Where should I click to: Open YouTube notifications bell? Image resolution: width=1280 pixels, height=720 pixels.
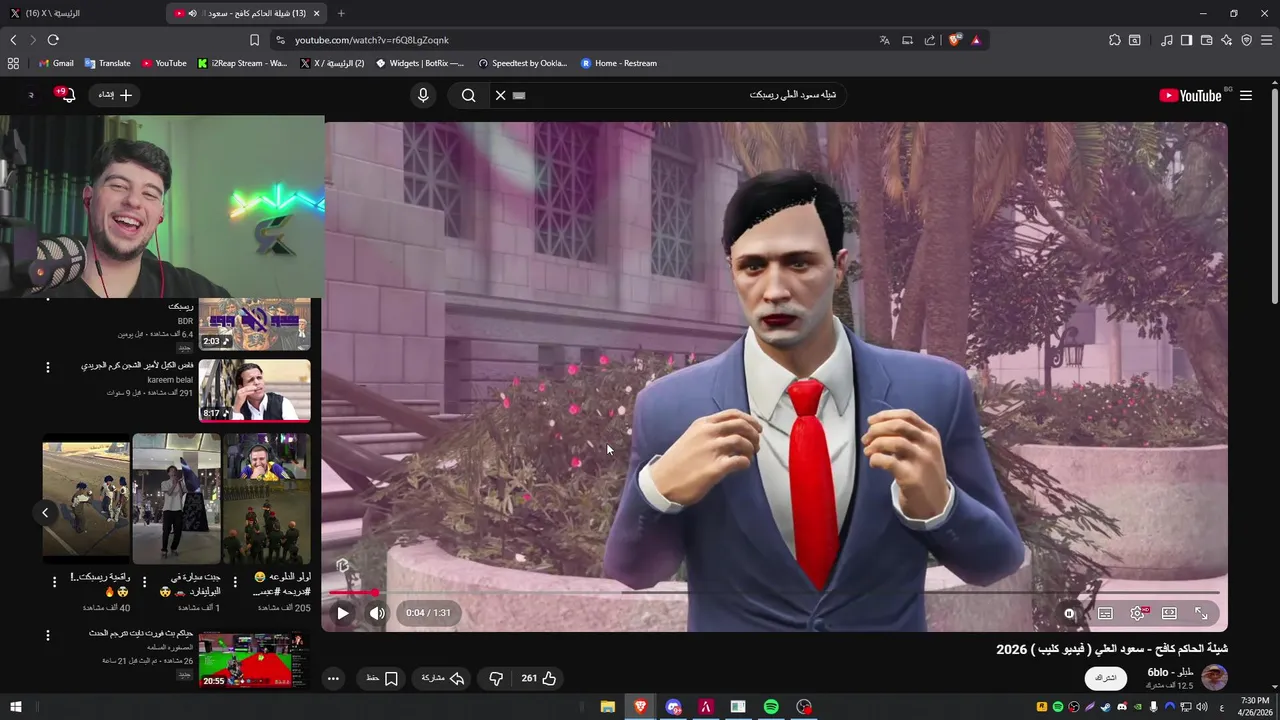pos(68,95)
